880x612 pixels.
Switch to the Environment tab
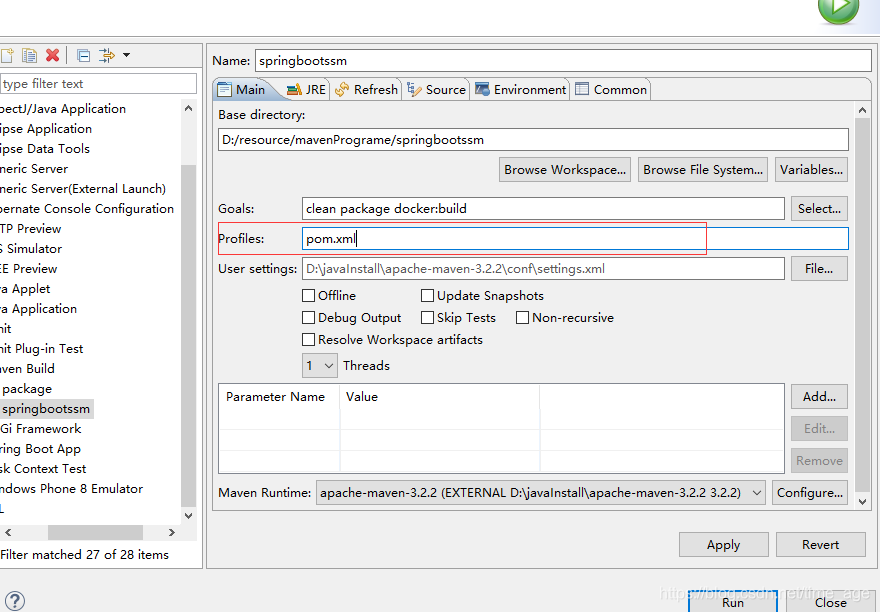pos(520,90)
